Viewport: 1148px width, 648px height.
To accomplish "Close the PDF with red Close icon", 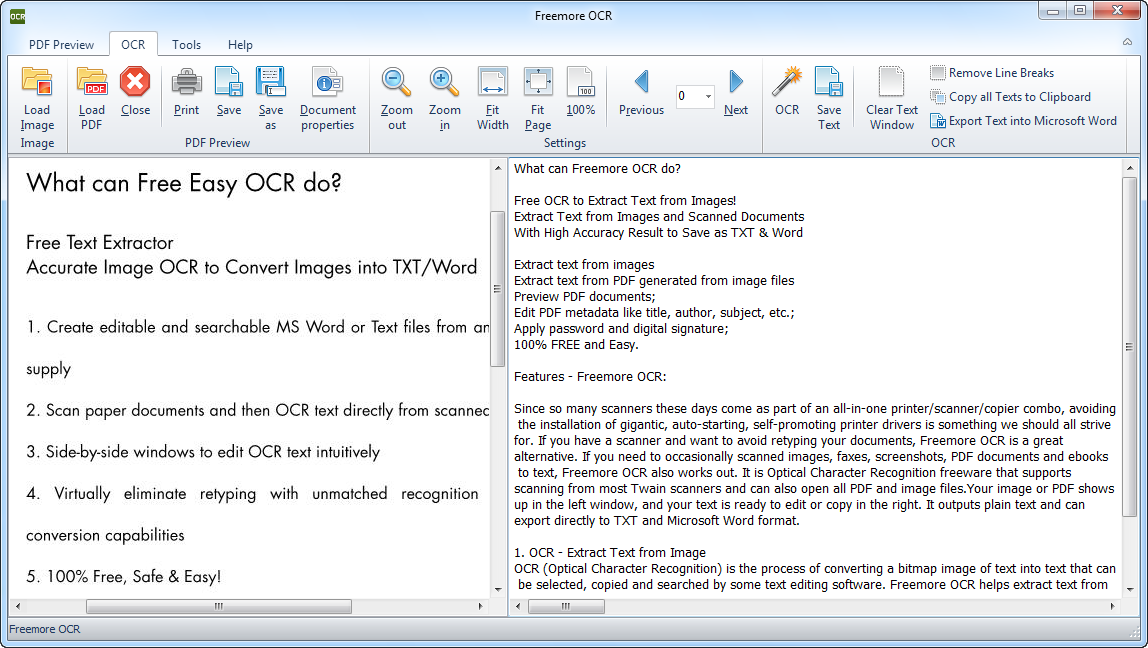I will pos(135,81).
